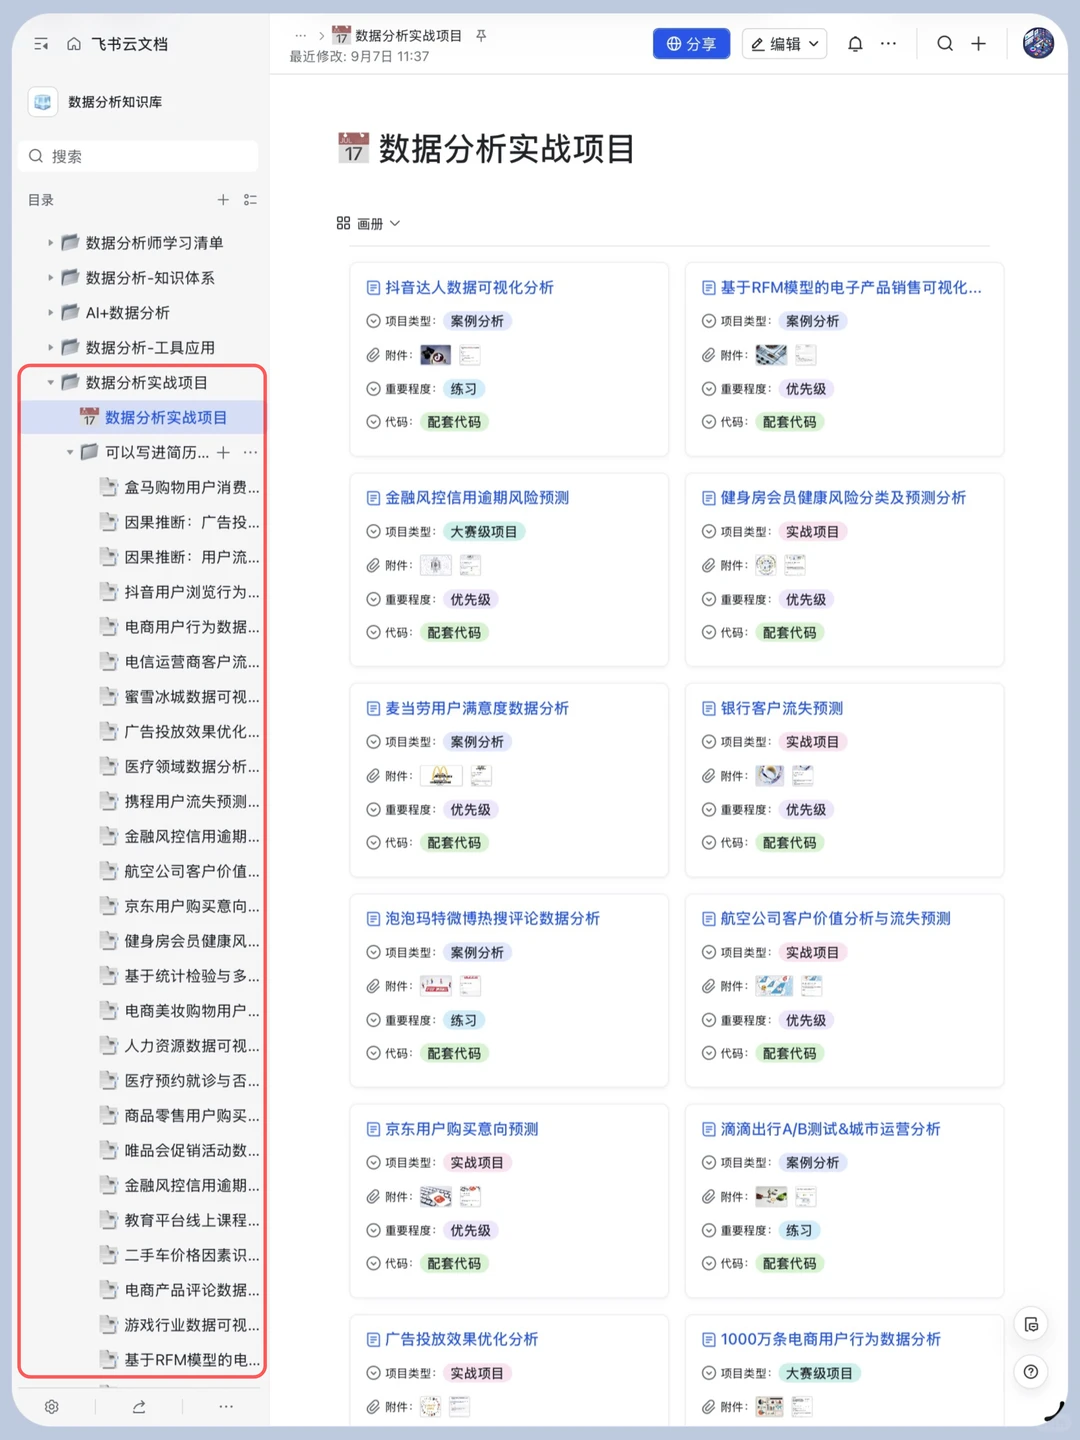Image resolution: width=1080 pixels, height=1440 pixels.
Task: Open the 1000万条电商用户行为数据分析 card
Action: pos(830,1339)
